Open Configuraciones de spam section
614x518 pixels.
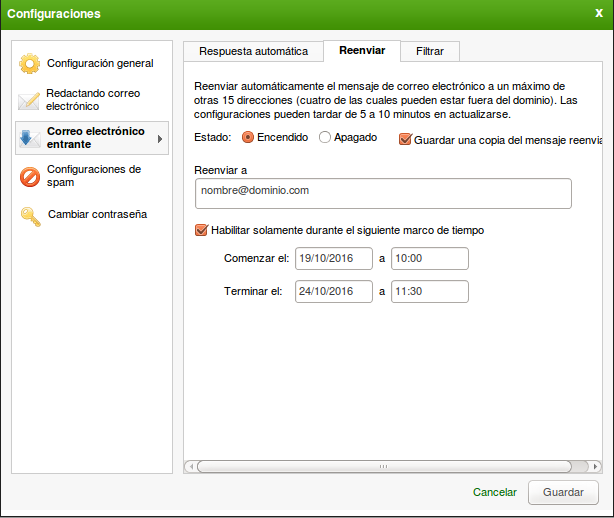click(x=92, y=176)
